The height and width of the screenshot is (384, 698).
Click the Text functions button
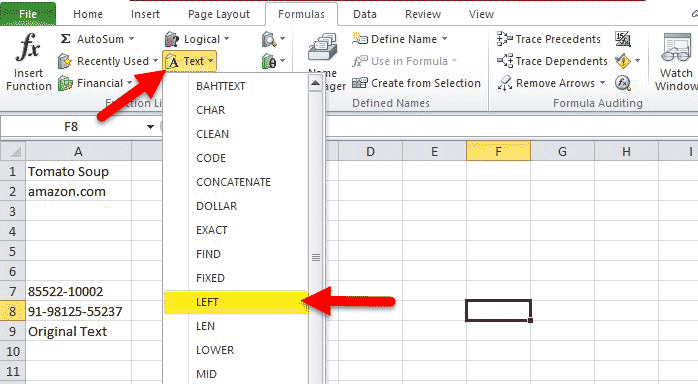tap(190, 61)
